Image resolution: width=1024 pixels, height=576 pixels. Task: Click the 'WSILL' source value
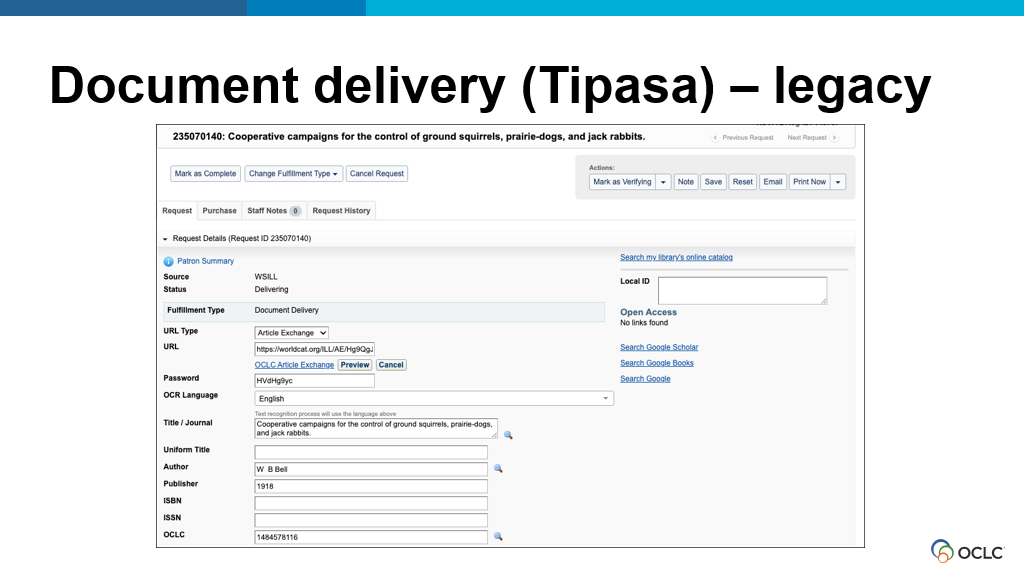click(266, 277)
